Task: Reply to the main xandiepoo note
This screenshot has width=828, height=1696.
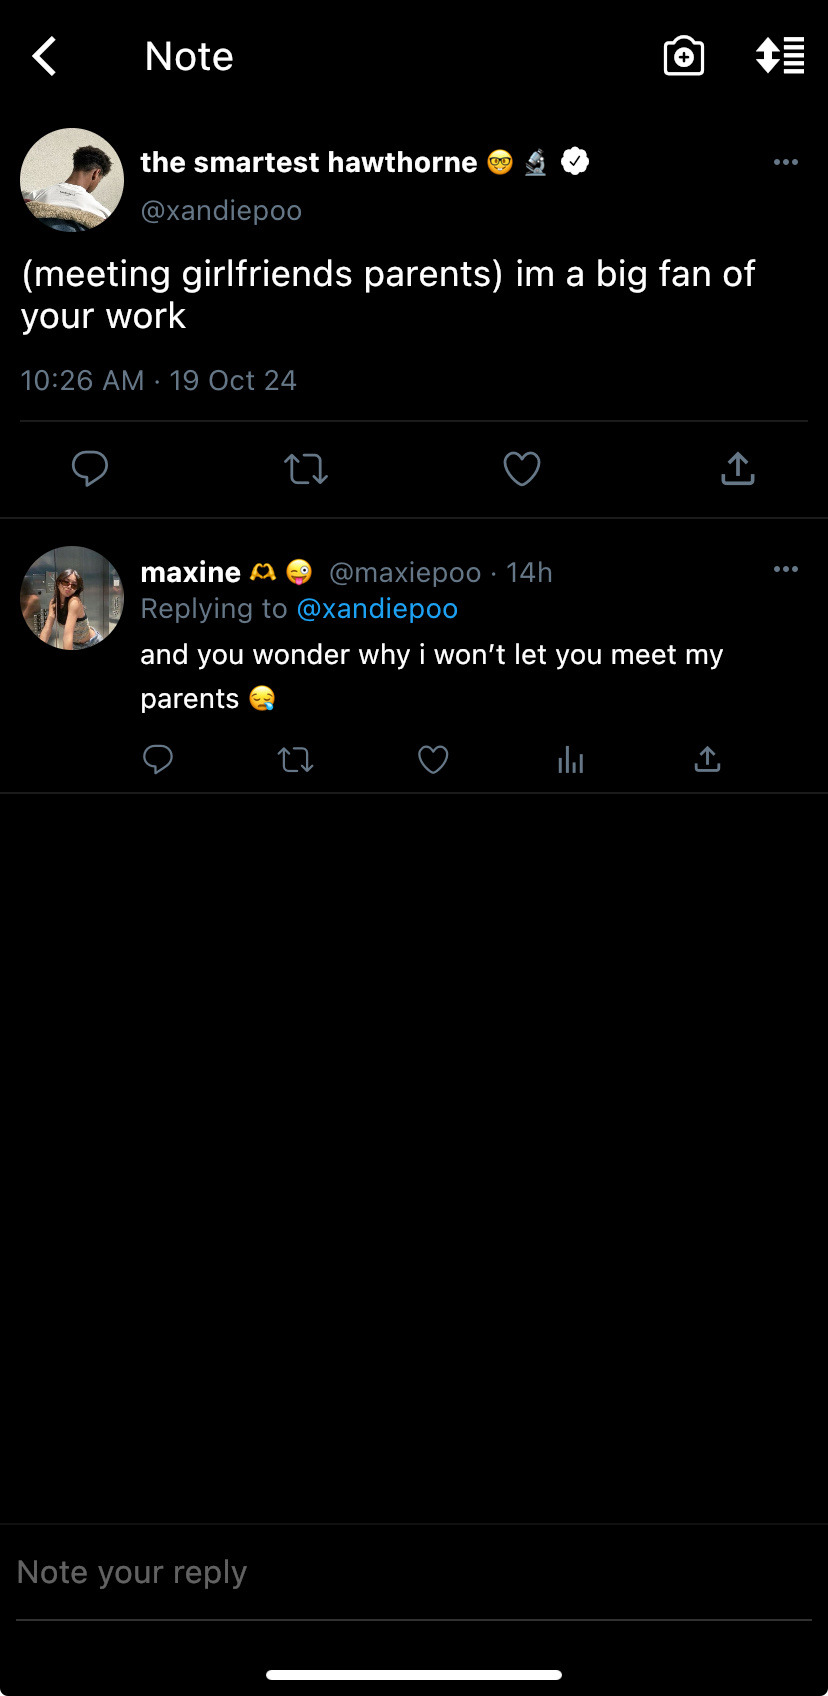Action: [x=90, y=468]
